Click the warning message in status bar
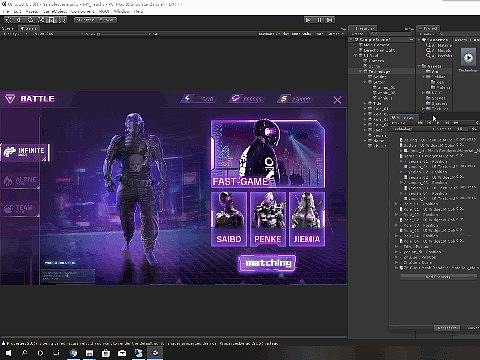 (140, 343)
